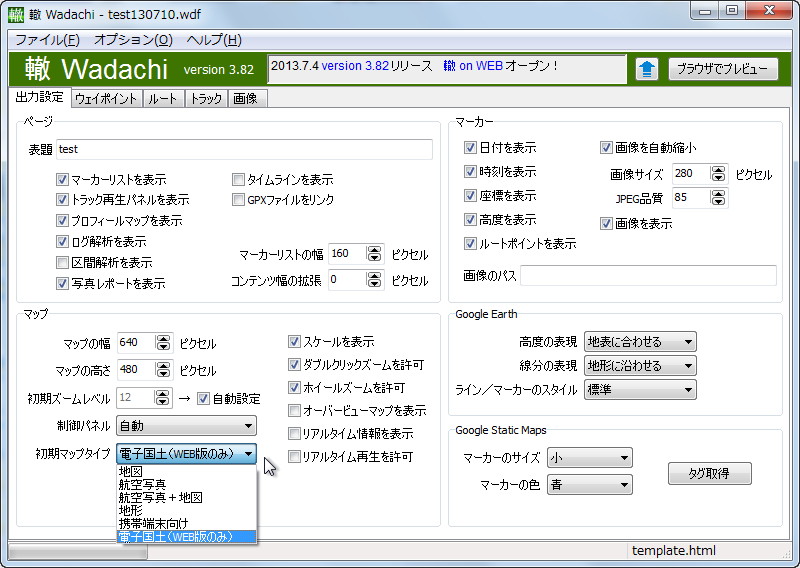Toggle トラック再生パネルを表示 checkbox
This screenshot has width=800, height=568.
point(62,200)
